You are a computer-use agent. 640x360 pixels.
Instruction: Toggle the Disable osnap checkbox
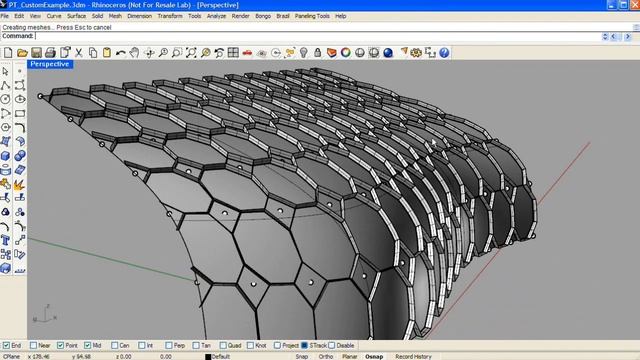331,345
